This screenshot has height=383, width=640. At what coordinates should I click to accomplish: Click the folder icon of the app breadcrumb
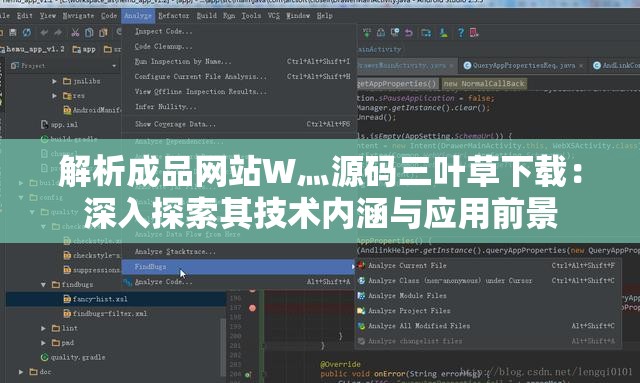[76, 49]
